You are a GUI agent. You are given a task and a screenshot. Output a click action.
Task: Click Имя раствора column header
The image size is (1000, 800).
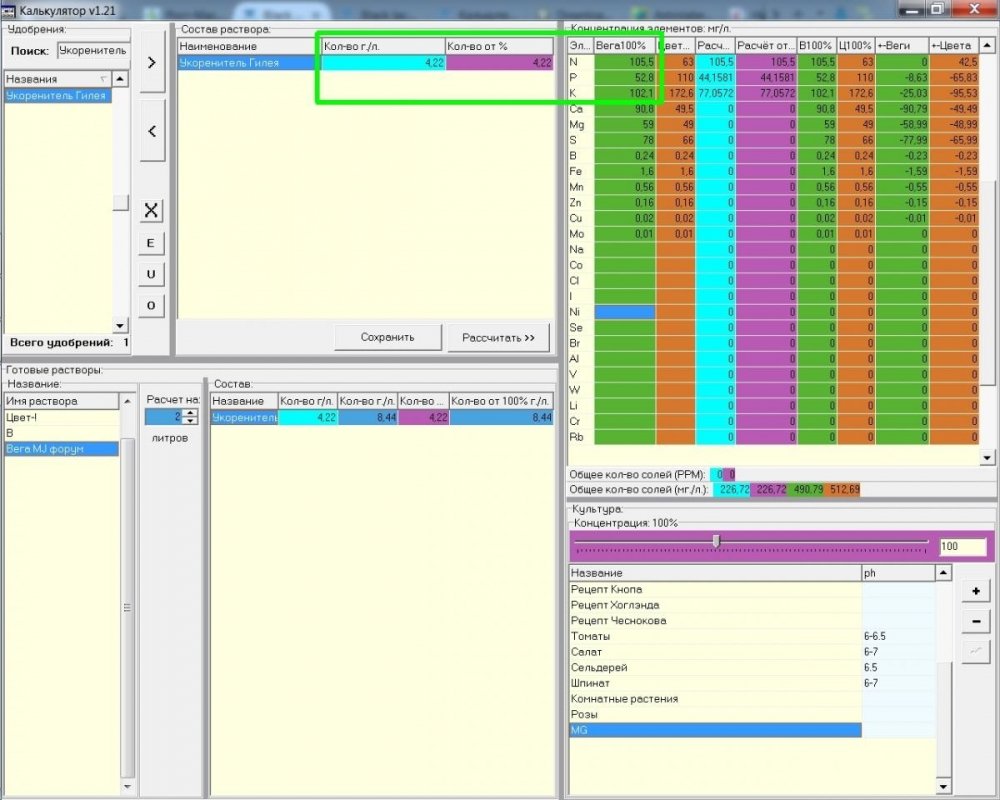click(x=61, y=401)
